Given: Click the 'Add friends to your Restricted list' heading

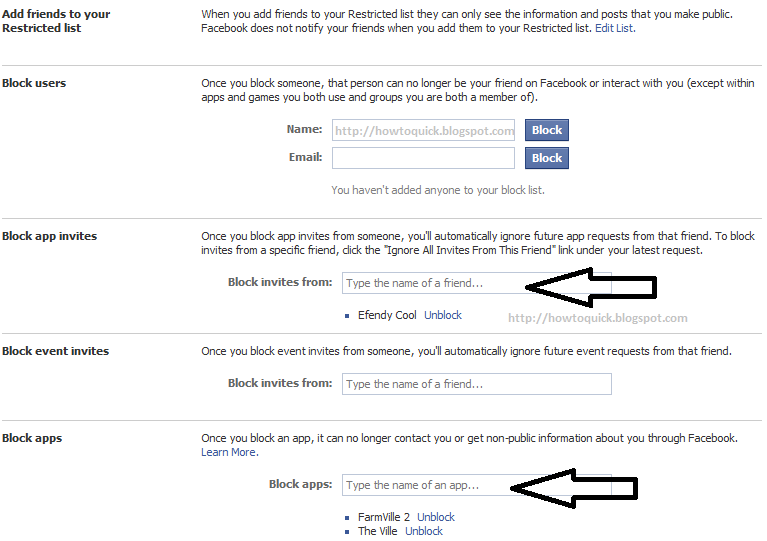Looking at the screenshot, I should pos(56,21).
